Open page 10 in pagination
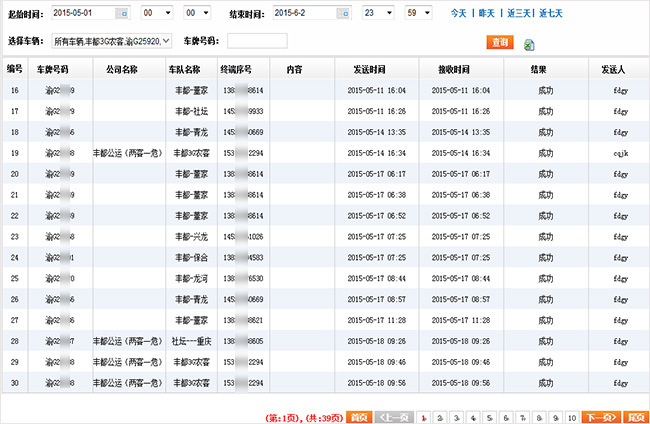Viewport: 650px width, 424px height. click(x=572, y=418)
